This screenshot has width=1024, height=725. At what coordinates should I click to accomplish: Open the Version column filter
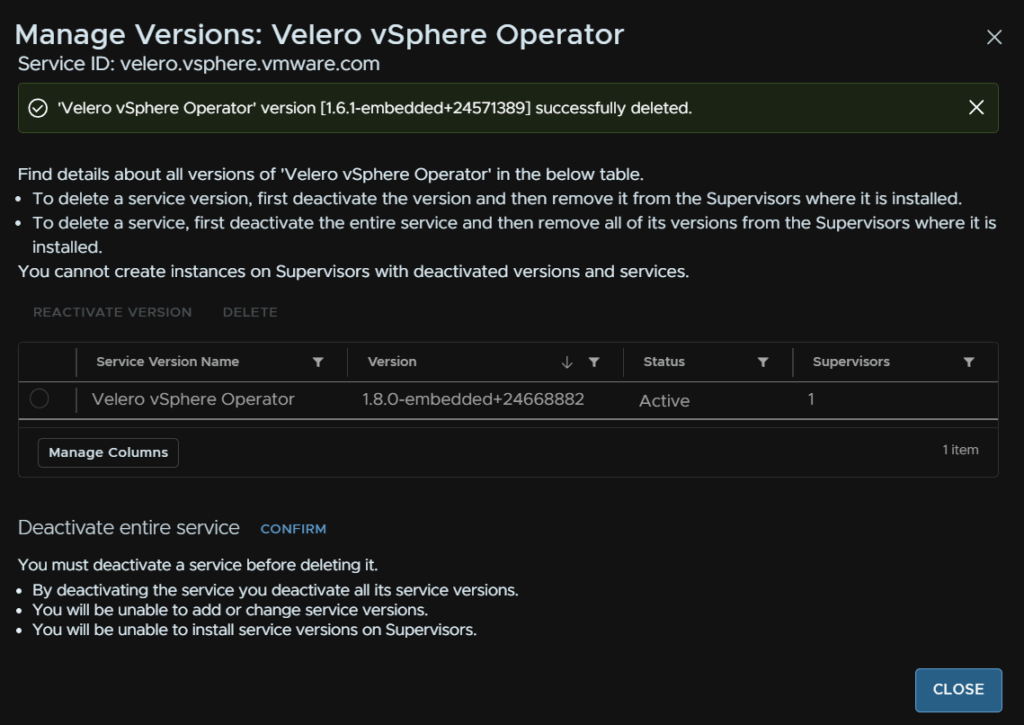click(x=594, y=362)
